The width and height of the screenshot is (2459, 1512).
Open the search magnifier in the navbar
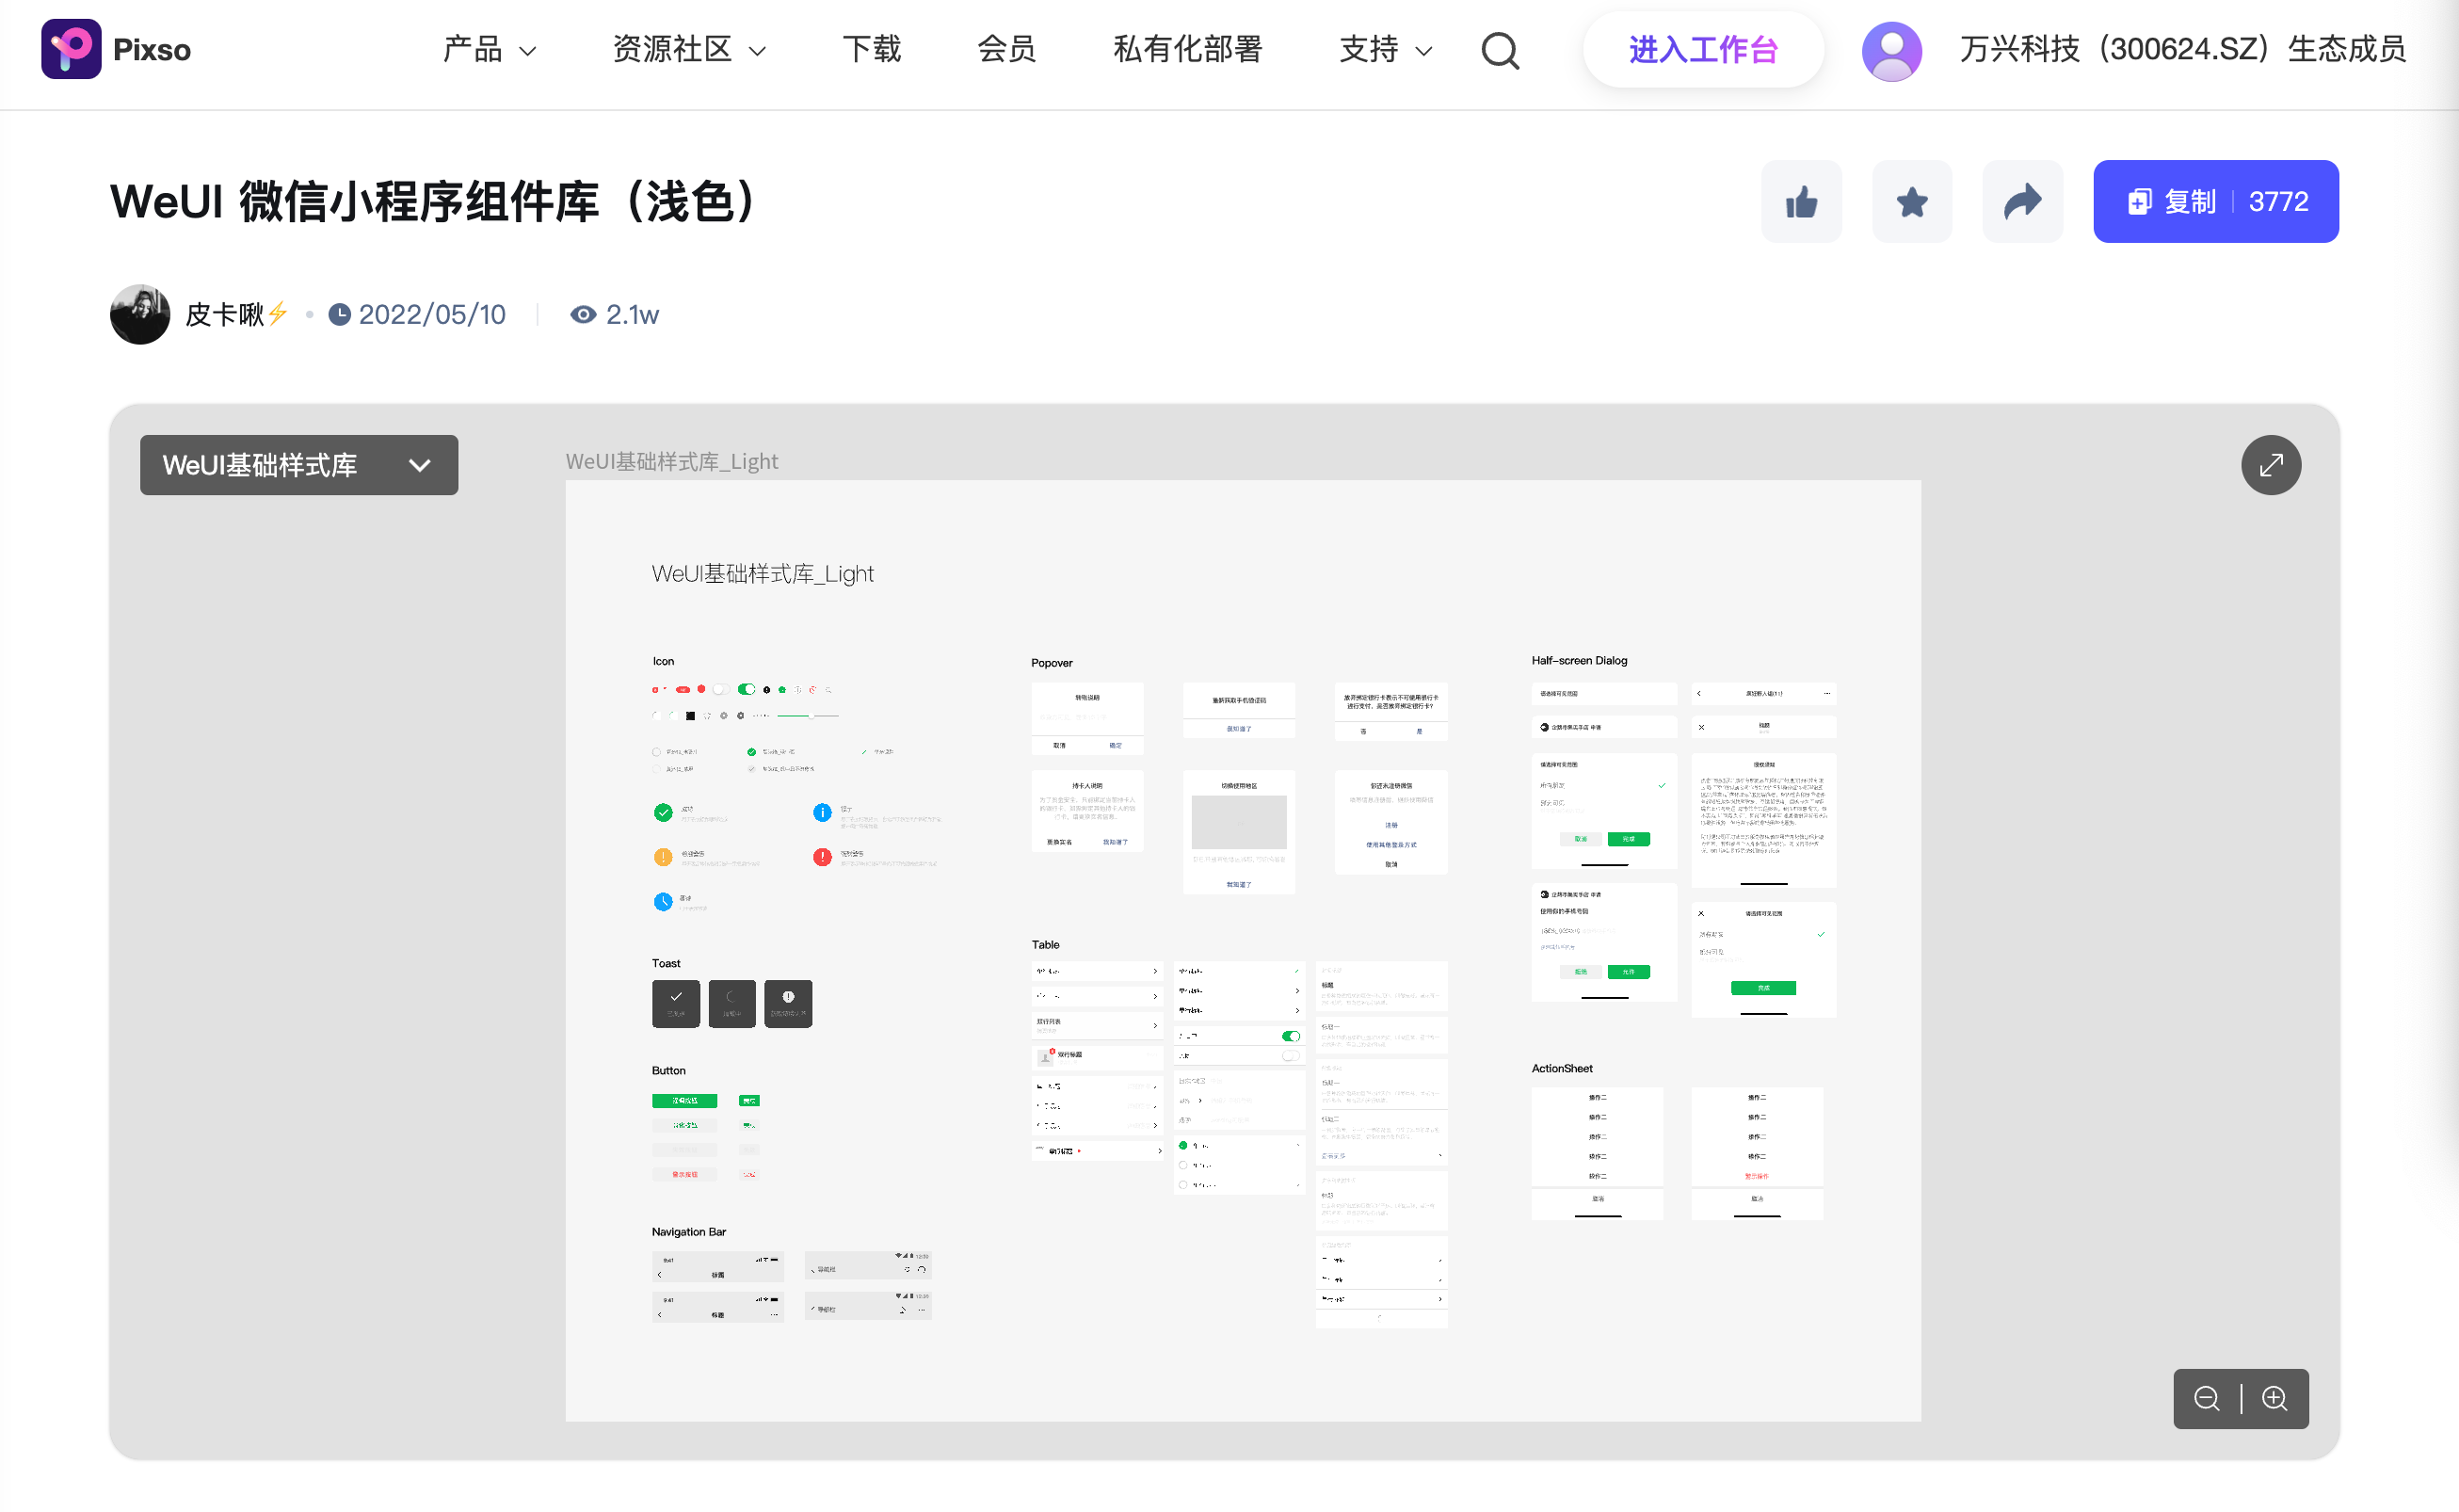(x=1499, y=50)
